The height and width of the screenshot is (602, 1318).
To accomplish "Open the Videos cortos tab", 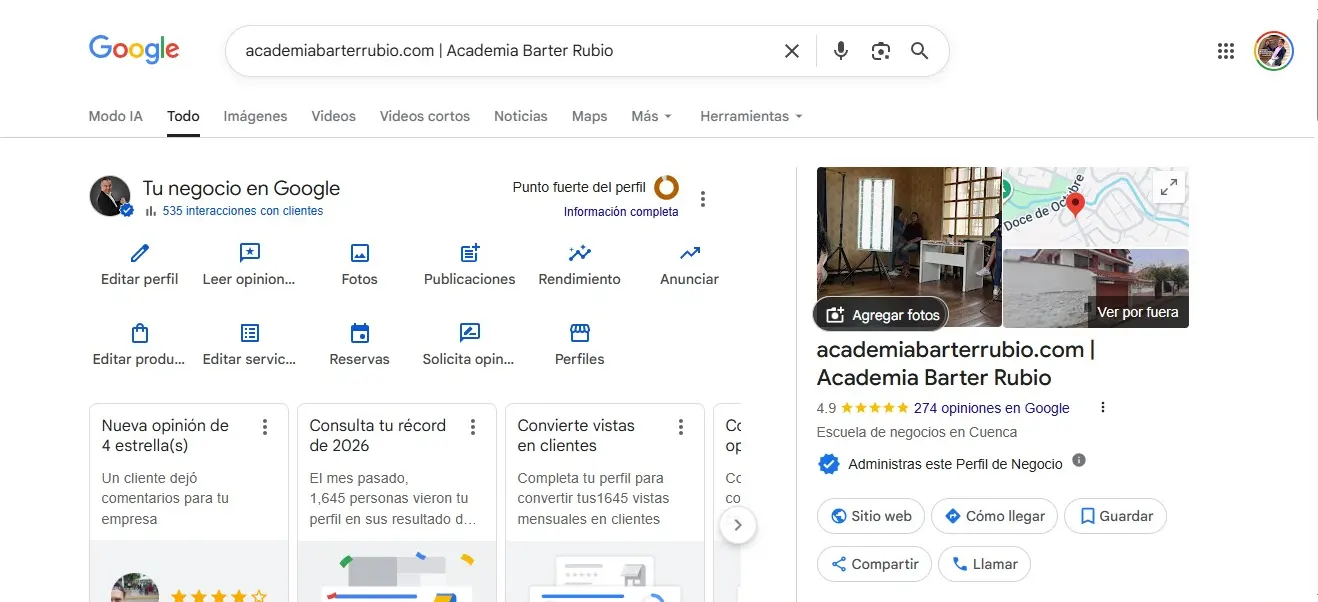I will (424, 116).
